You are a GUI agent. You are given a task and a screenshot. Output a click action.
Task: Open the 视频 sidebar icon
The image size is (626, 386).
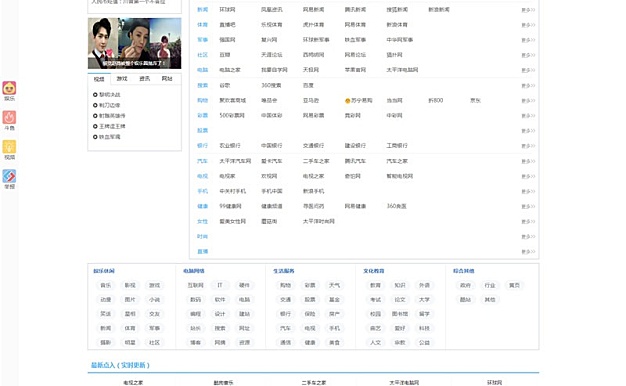[x=9, y=147]
